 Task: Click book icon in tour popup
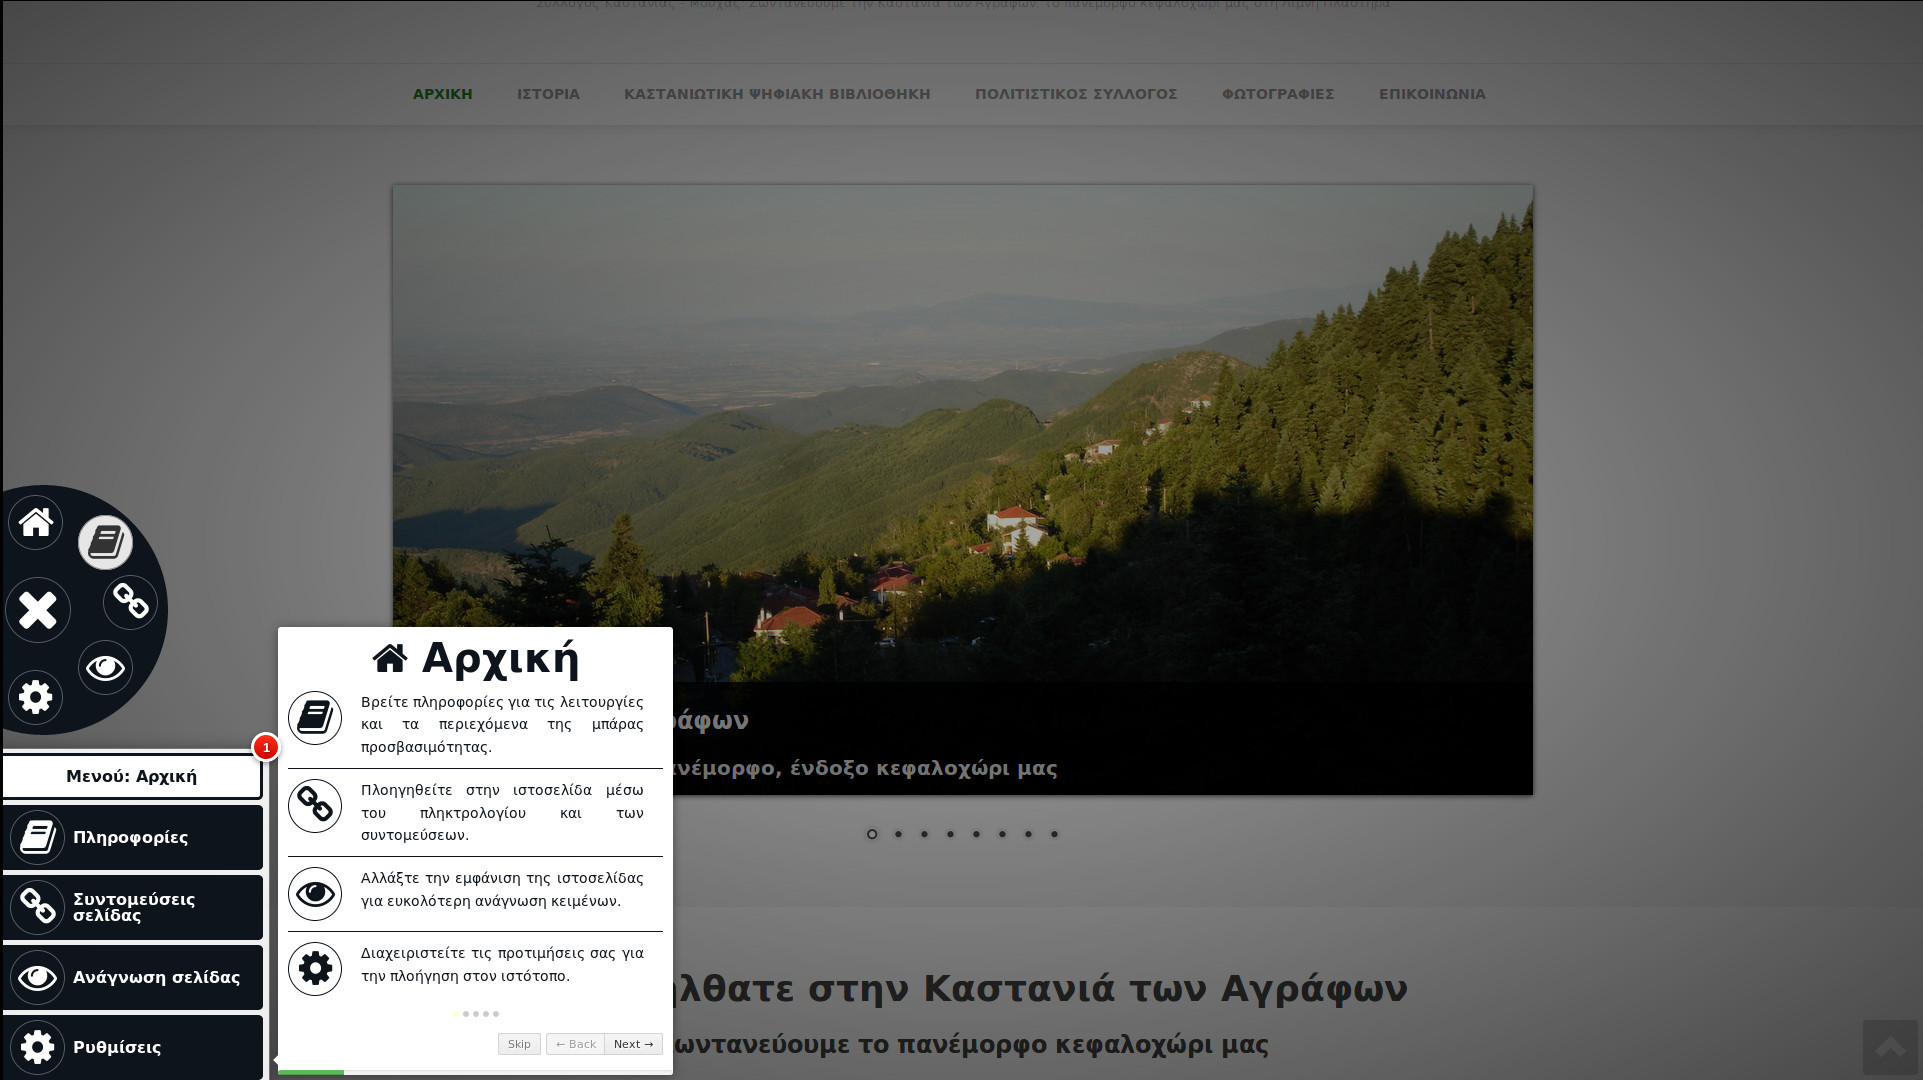pyautogui.click(x=315, y=717)
